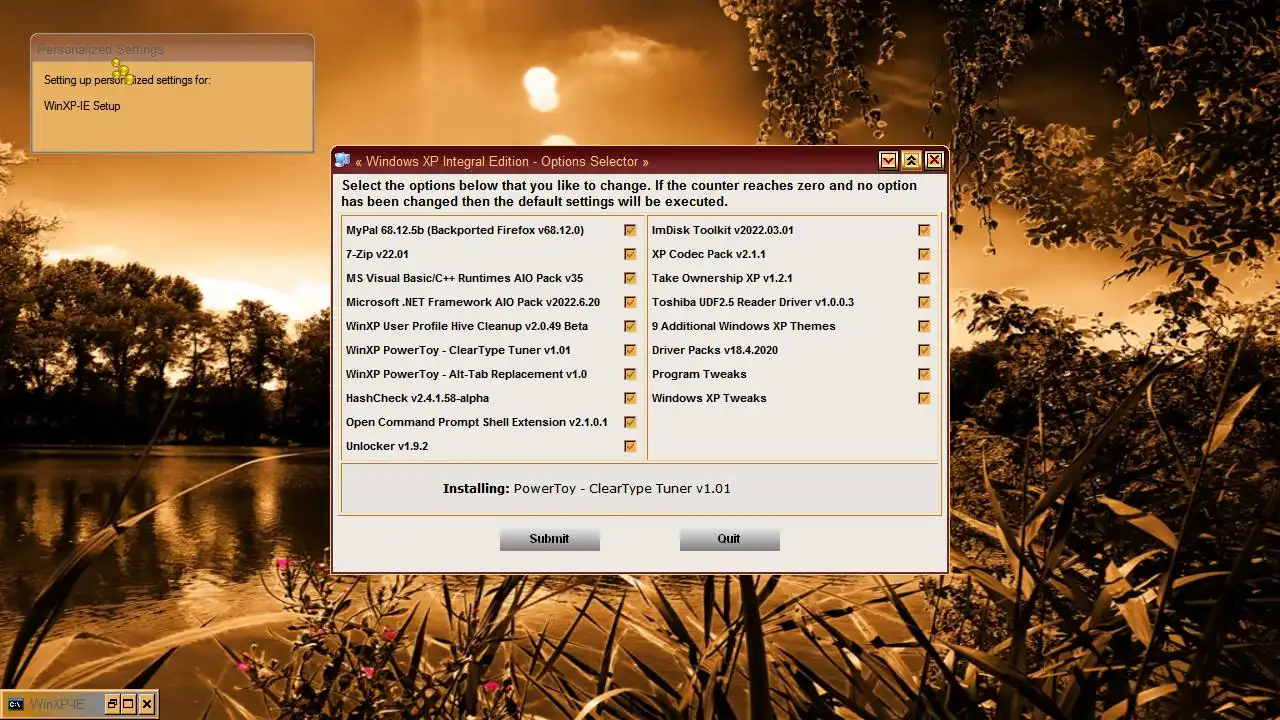Maximize the WinXP-IE taskbar window
1280x720 pixels.
point(128,704)
